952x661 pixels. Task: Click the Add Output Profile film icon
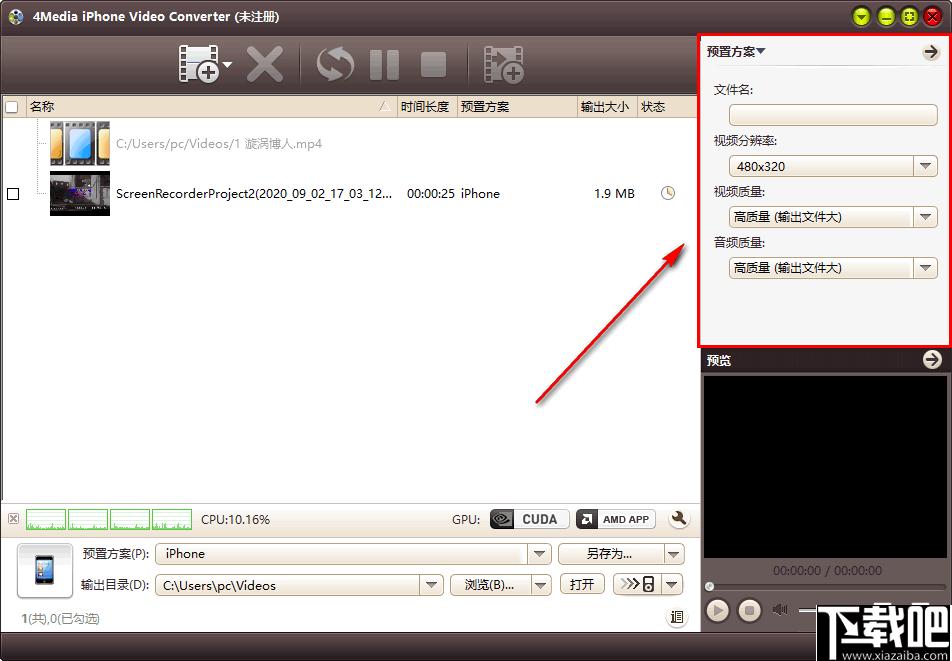[503, 63]
